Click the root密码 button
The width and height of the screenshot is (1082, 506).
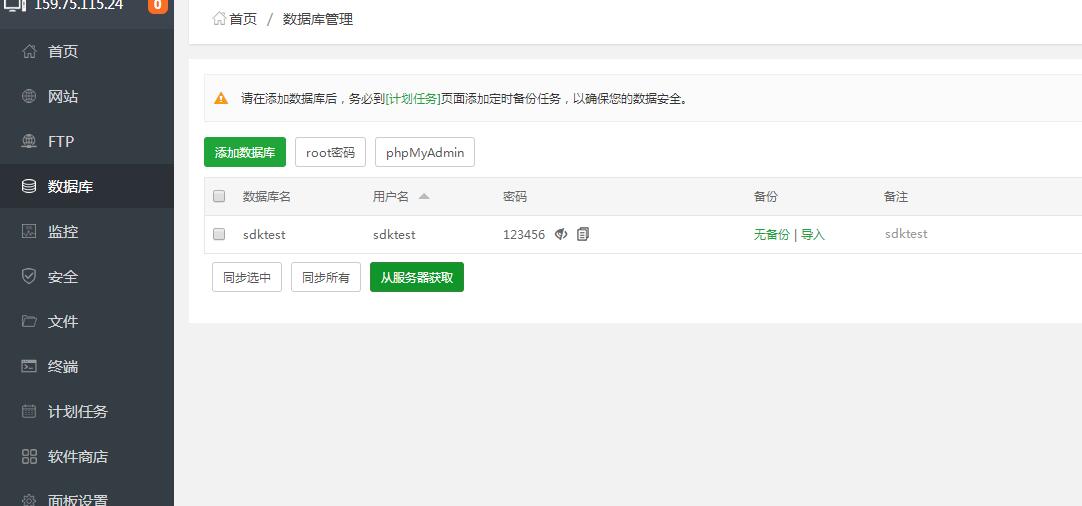click(330, 153)
